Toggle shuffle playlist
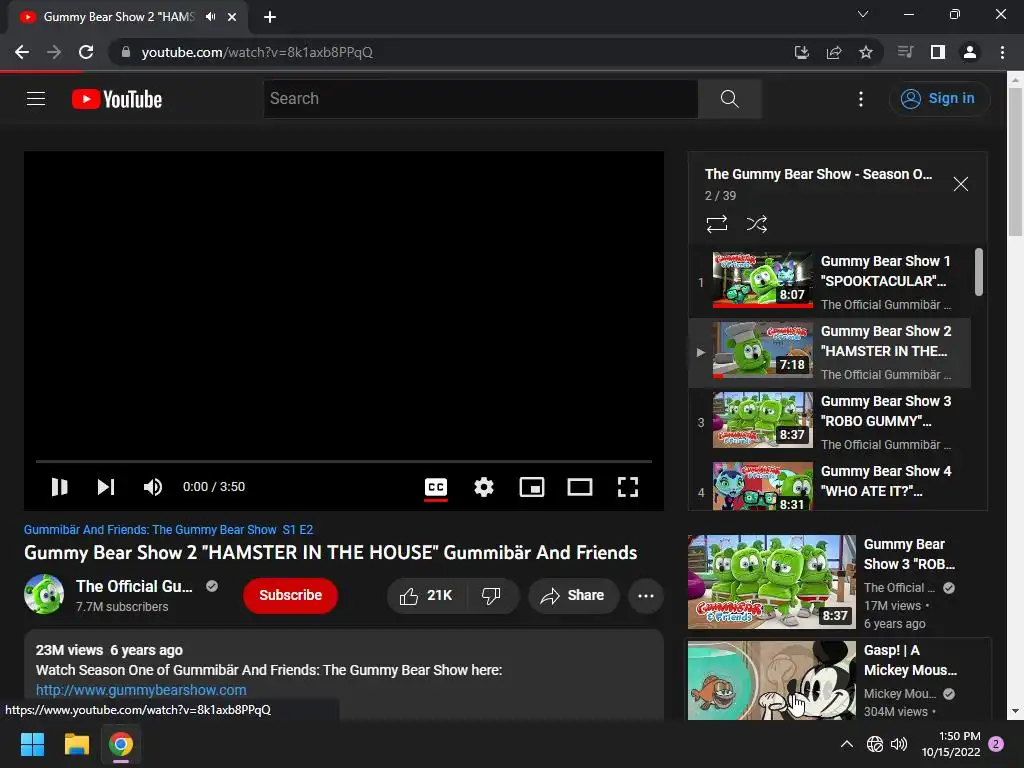The image size is (1024, 768). [756, 224]
